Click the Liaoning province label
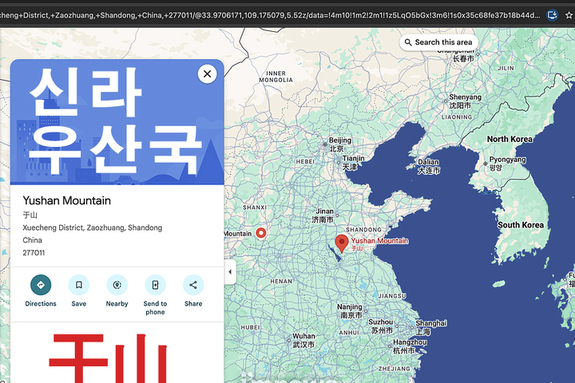 pos(457,117)
